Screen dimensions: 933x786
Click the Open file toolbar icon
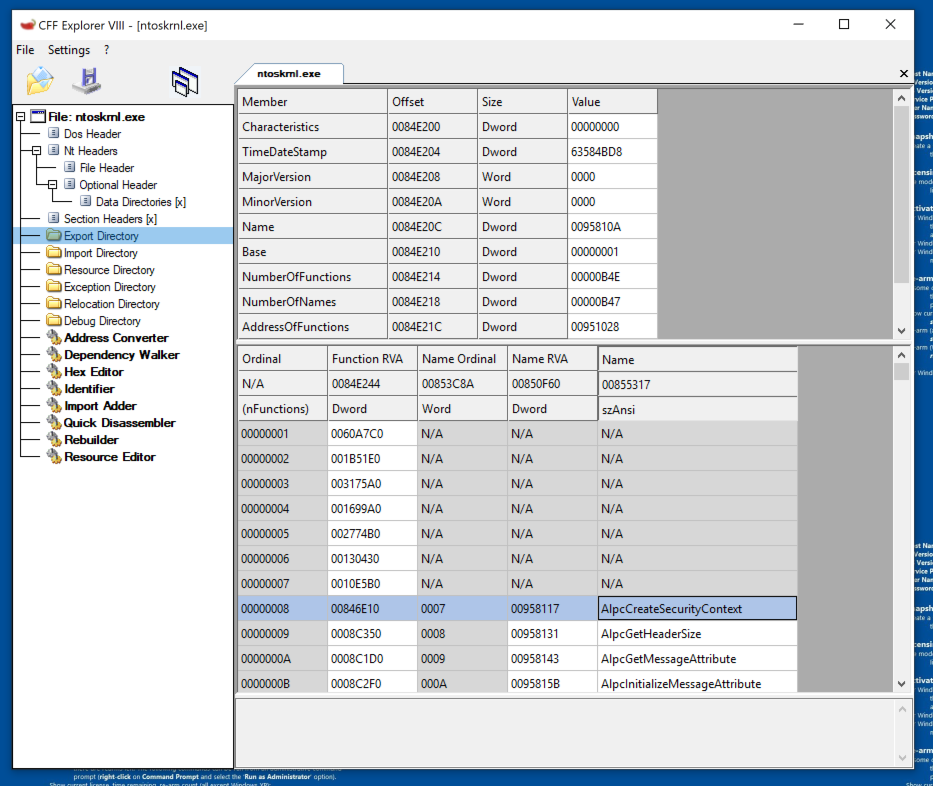click(40, 80)
